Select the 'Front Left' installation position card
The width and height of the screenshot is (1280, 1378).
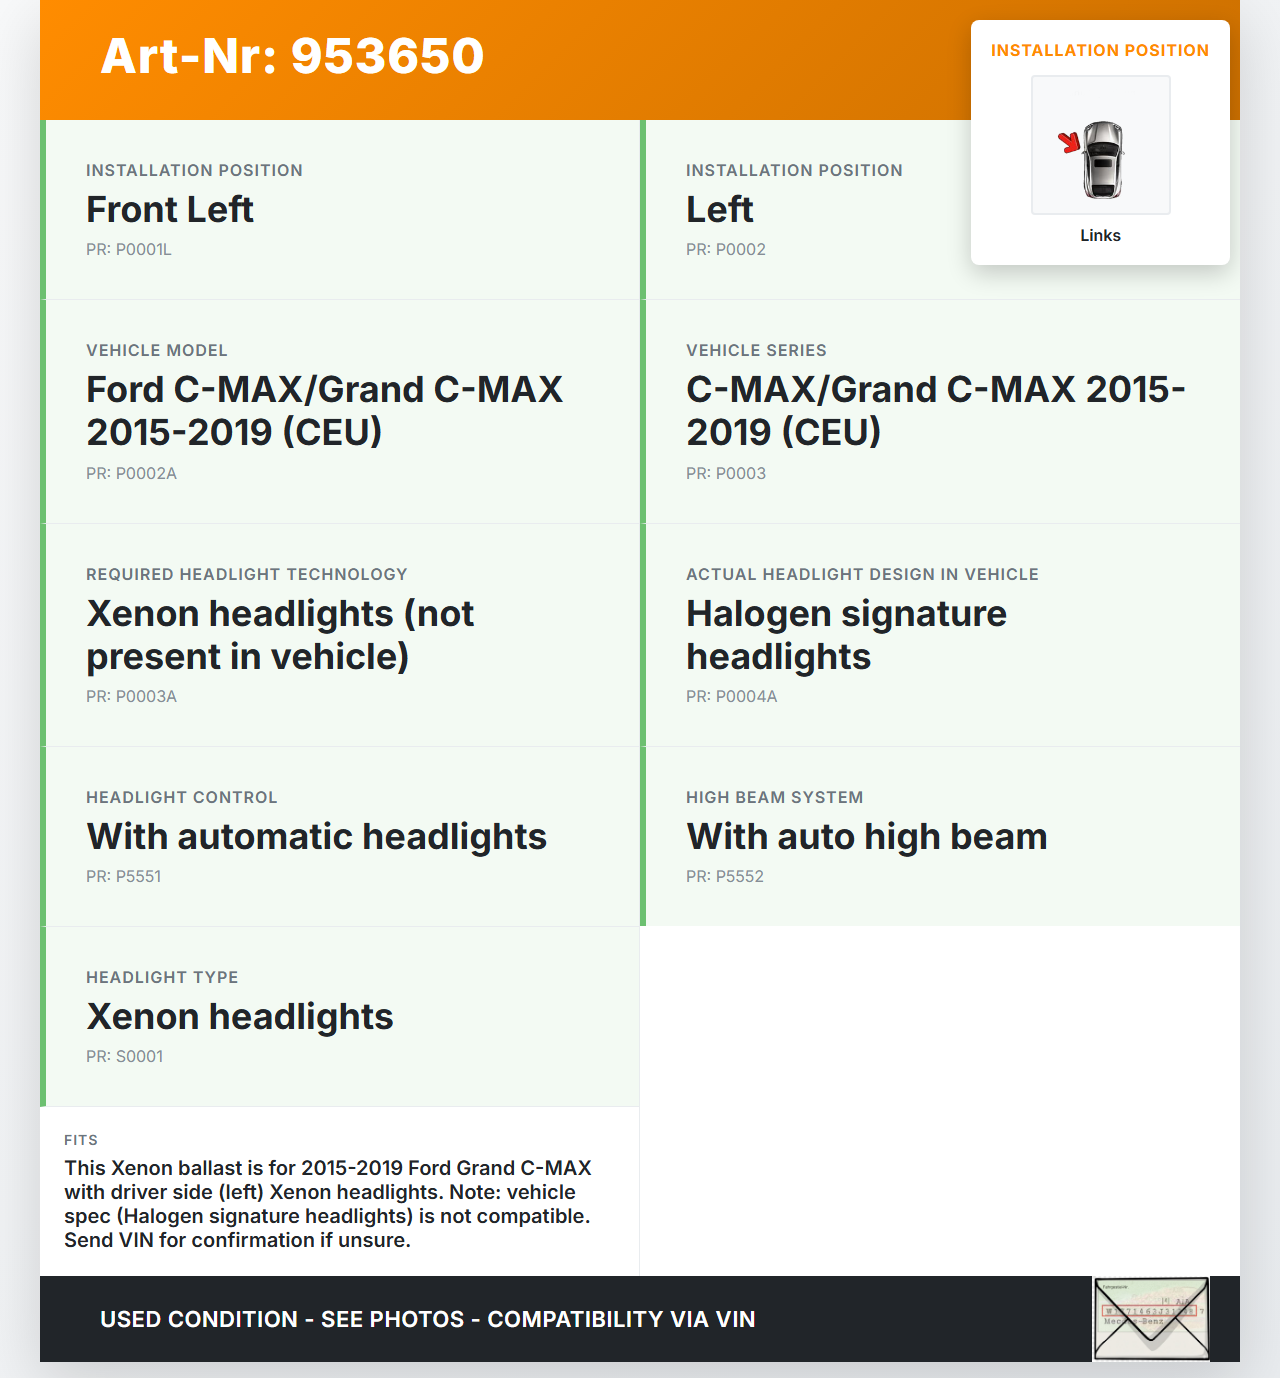(x=170, y=210)
